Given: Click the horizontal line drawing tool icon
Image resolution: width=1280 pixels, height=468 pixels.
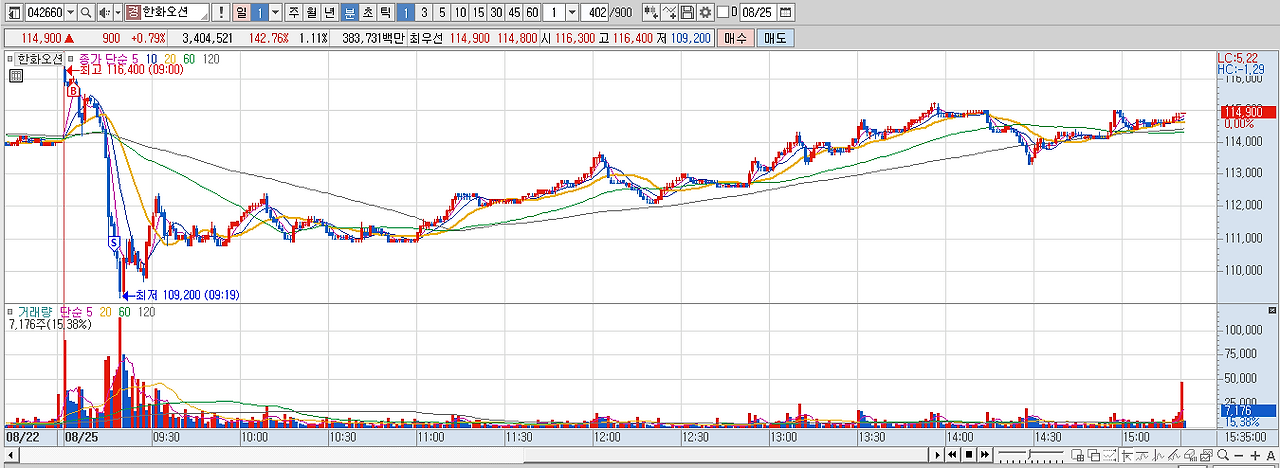Looking at the screenshot, I should (x=1142, y=455).
